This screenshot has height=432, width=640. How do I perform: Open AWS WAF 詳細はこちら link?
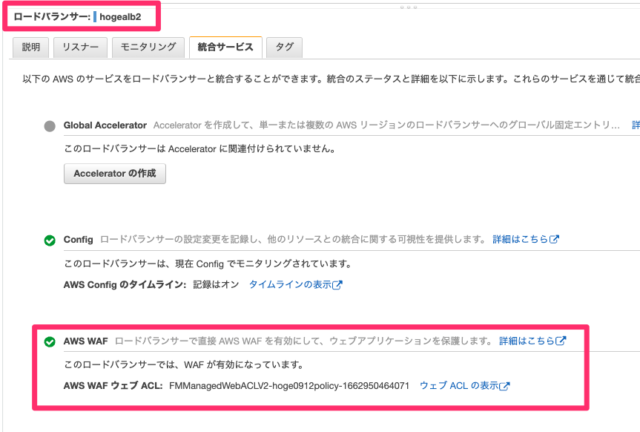tap(533, 341)
